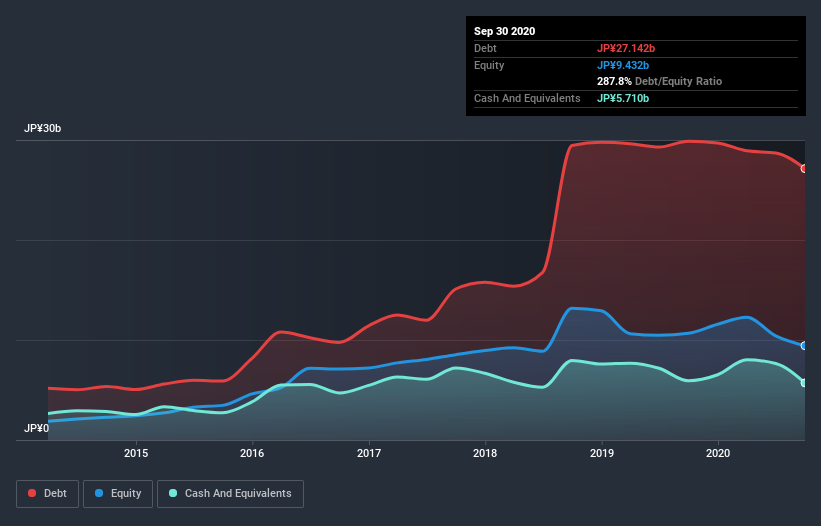Click the JP¥0 y-axis label
The height and width of the screenshot is (526, 821).
click(x=36, y=429)
